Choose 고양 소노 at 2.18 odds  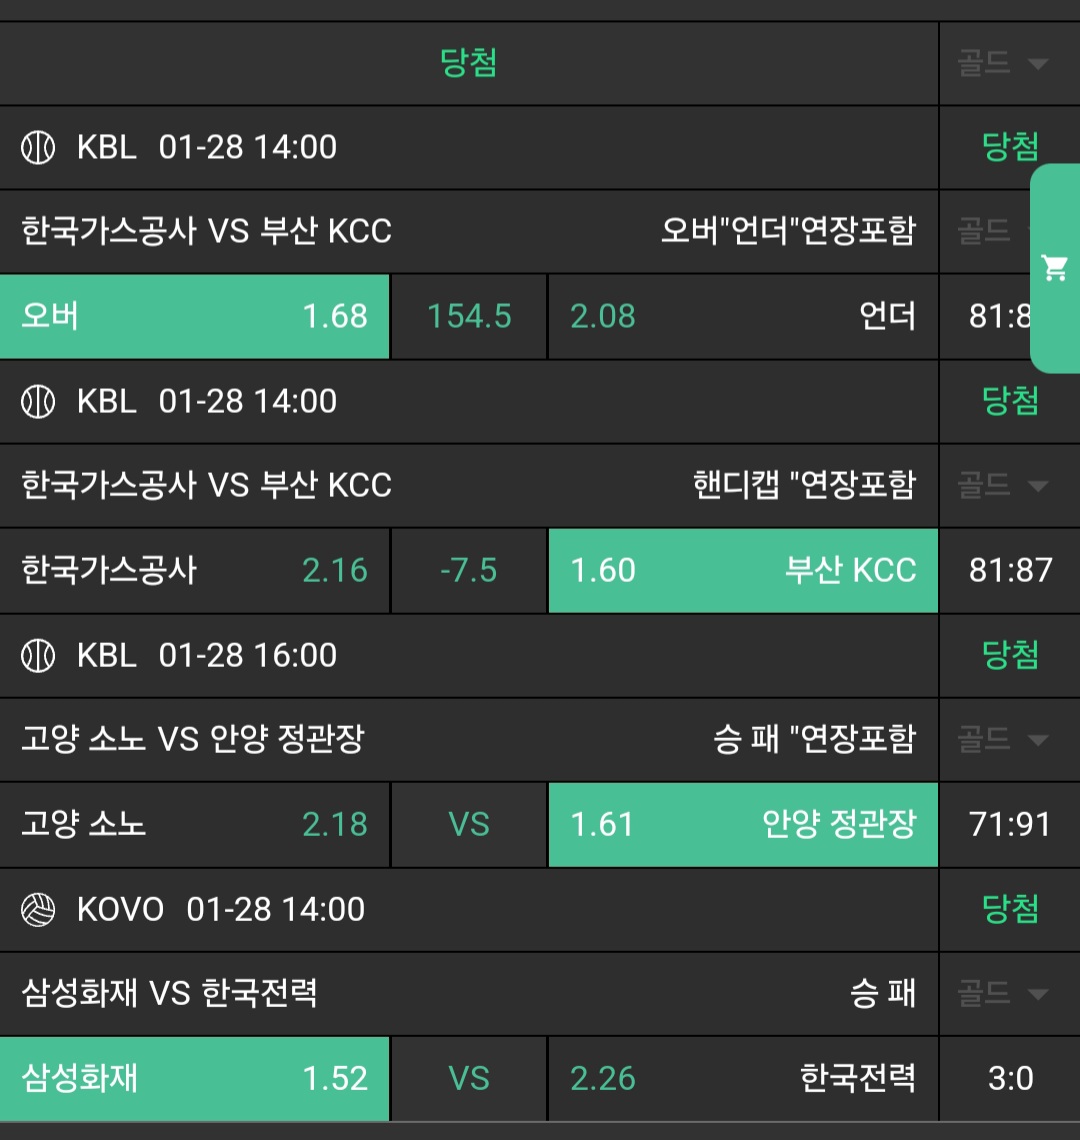[194, 825]
